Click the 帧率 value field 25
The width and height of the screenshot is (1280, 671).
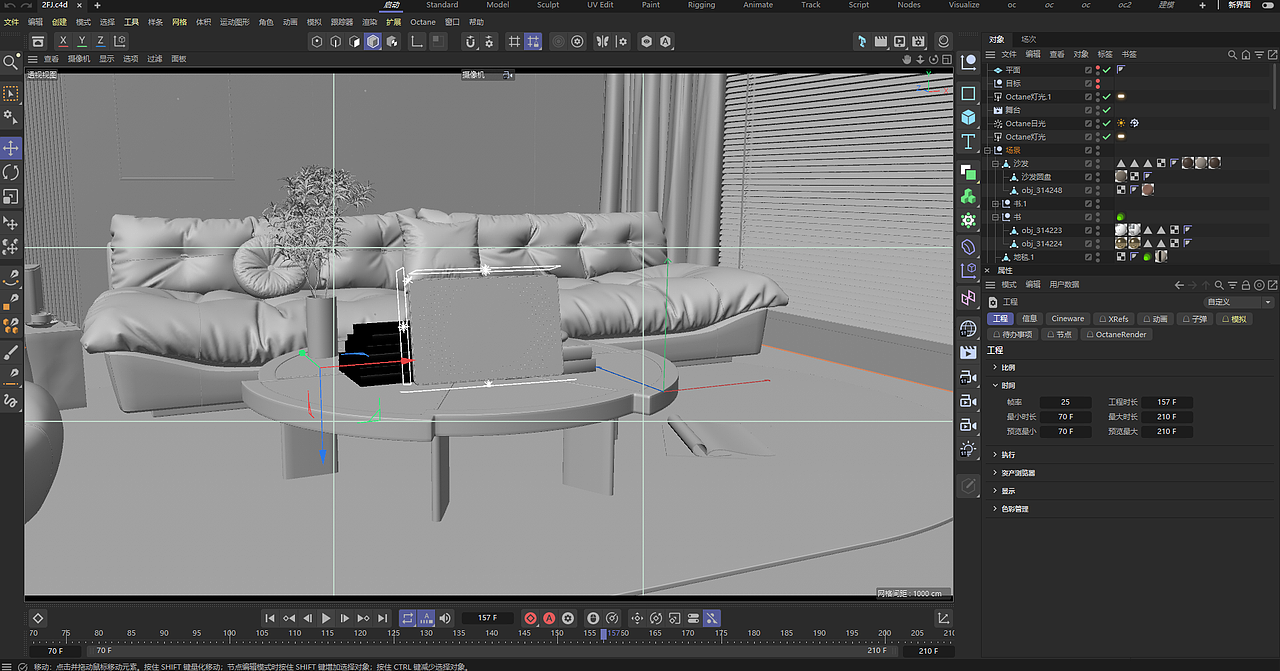[1066, 402]
